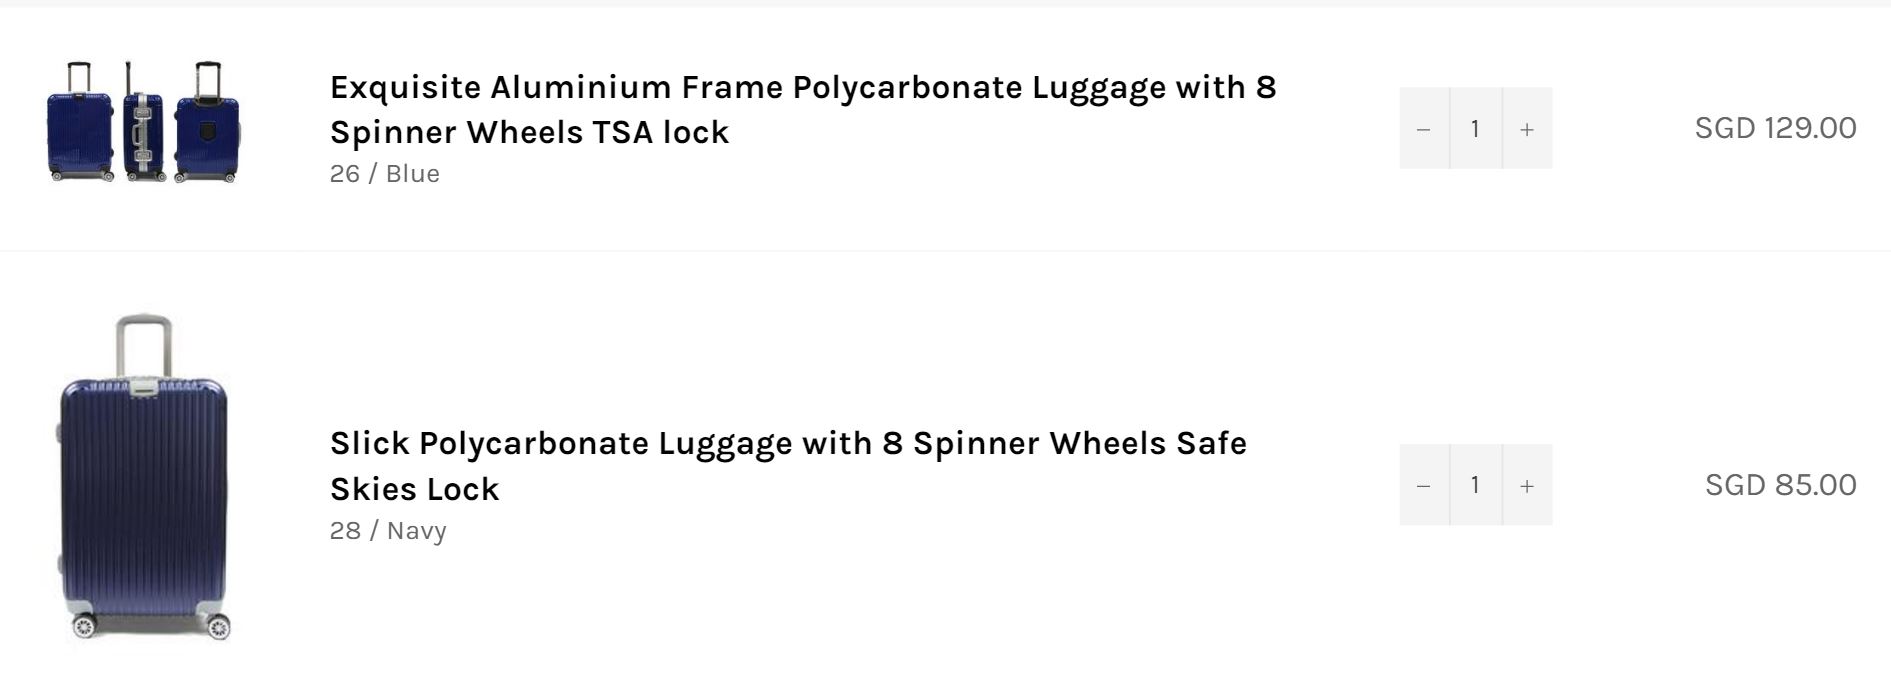Click back-view blue suitcase image
This screenshot has height=688, width=1891.
(x=207, y=121)
